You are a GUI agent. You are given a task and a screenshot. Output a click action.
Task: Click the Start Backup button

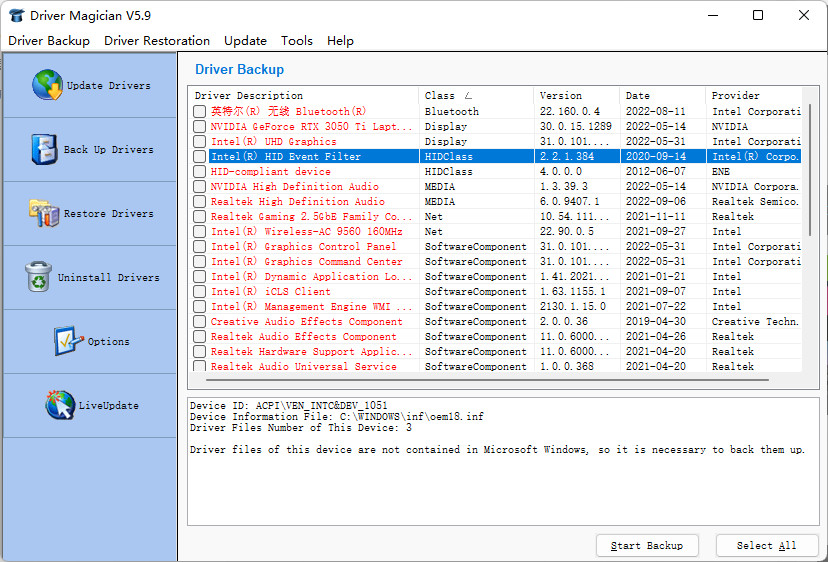(647, 546)
